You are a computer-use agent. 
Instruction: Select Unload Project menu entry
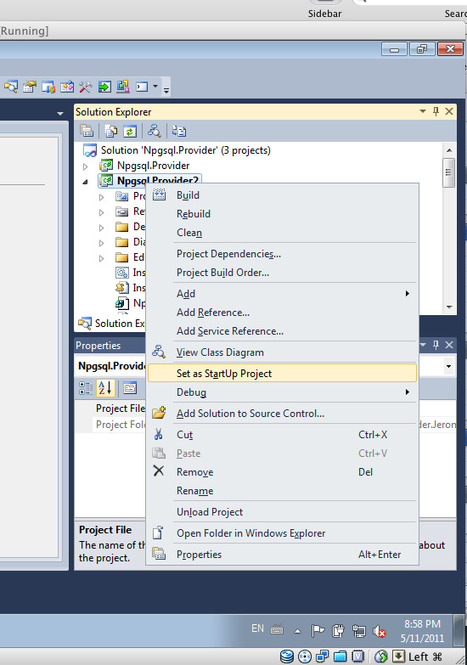pos(282,512)
